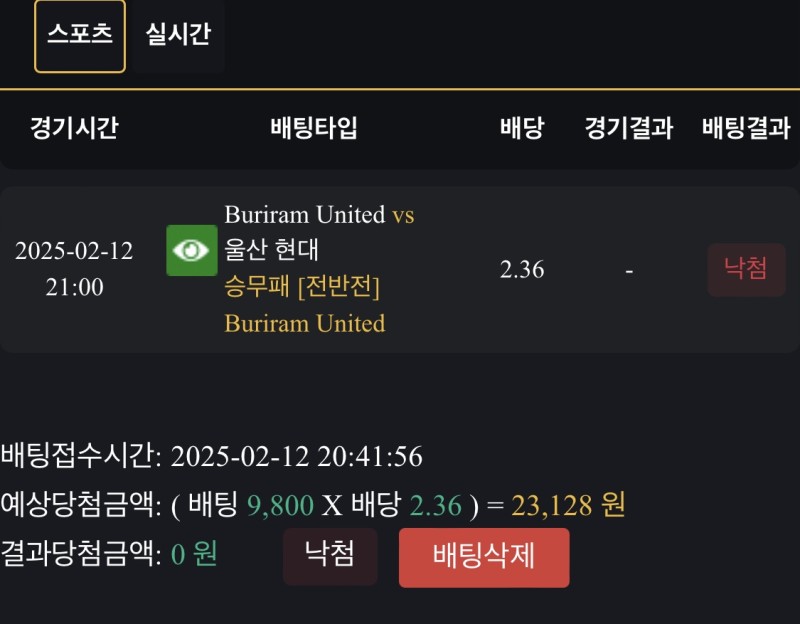Click the 승무패 [전반전] bet type text
The width and height of the screenshot is (800, 624).
pyautogui.click(x=302, y=287)
